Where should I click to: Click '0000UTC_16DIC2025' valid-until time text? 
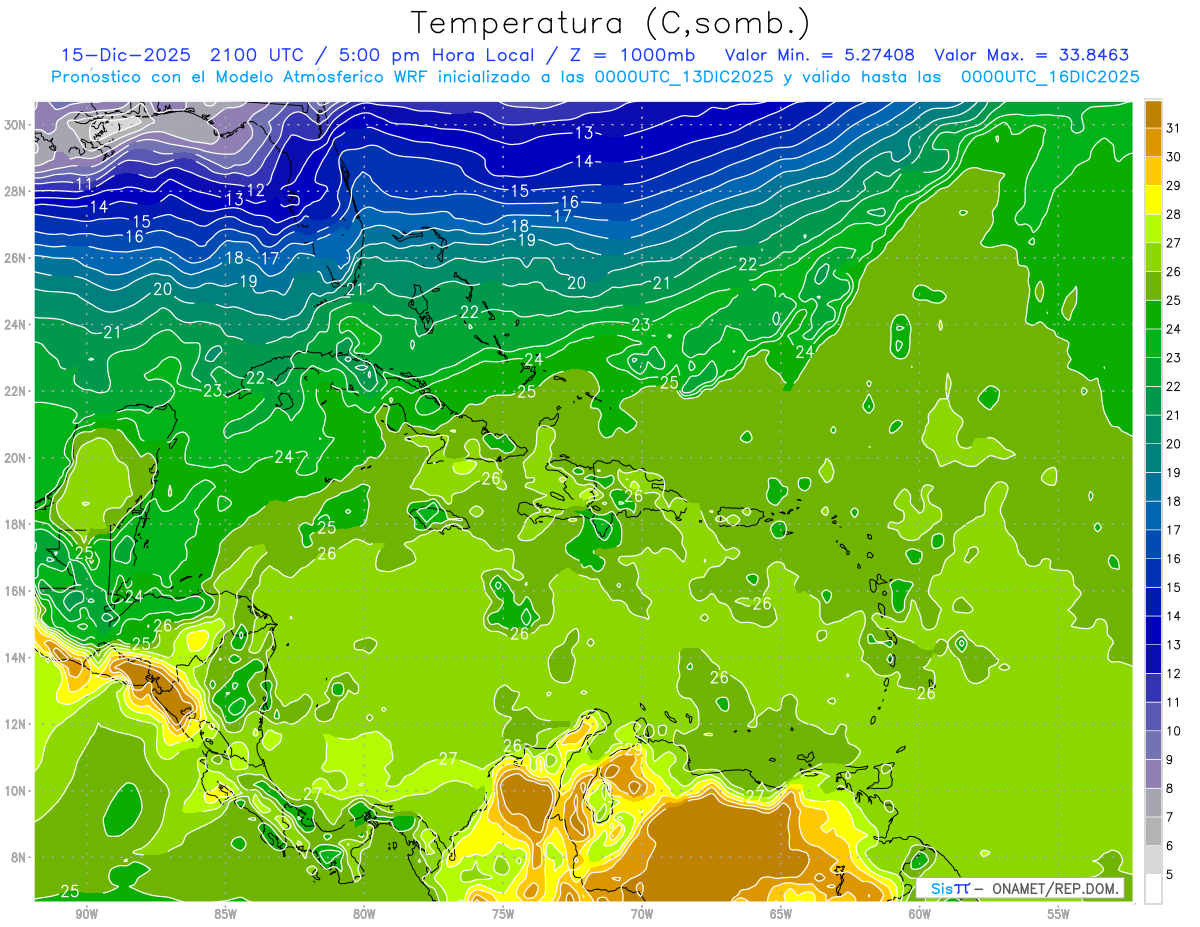1050,77
